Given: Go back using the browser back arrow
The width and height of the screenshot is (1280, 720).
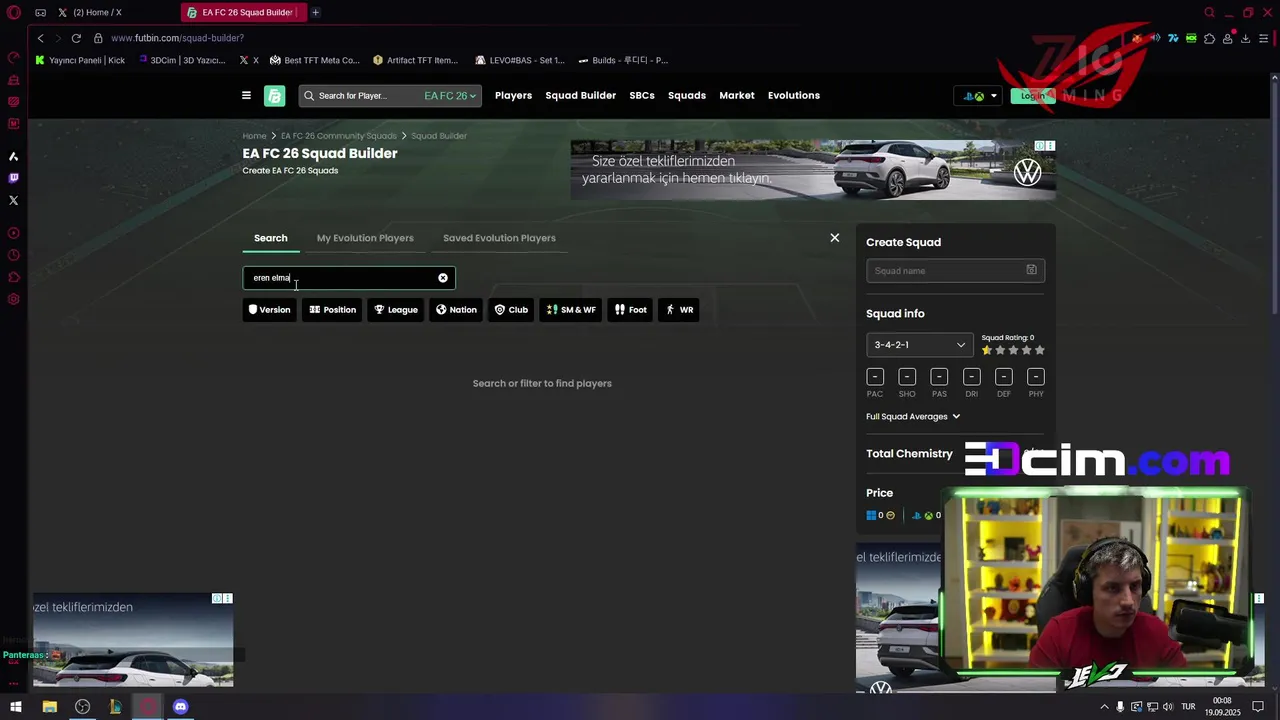Looking at the screenshot, I should (41, 38).
